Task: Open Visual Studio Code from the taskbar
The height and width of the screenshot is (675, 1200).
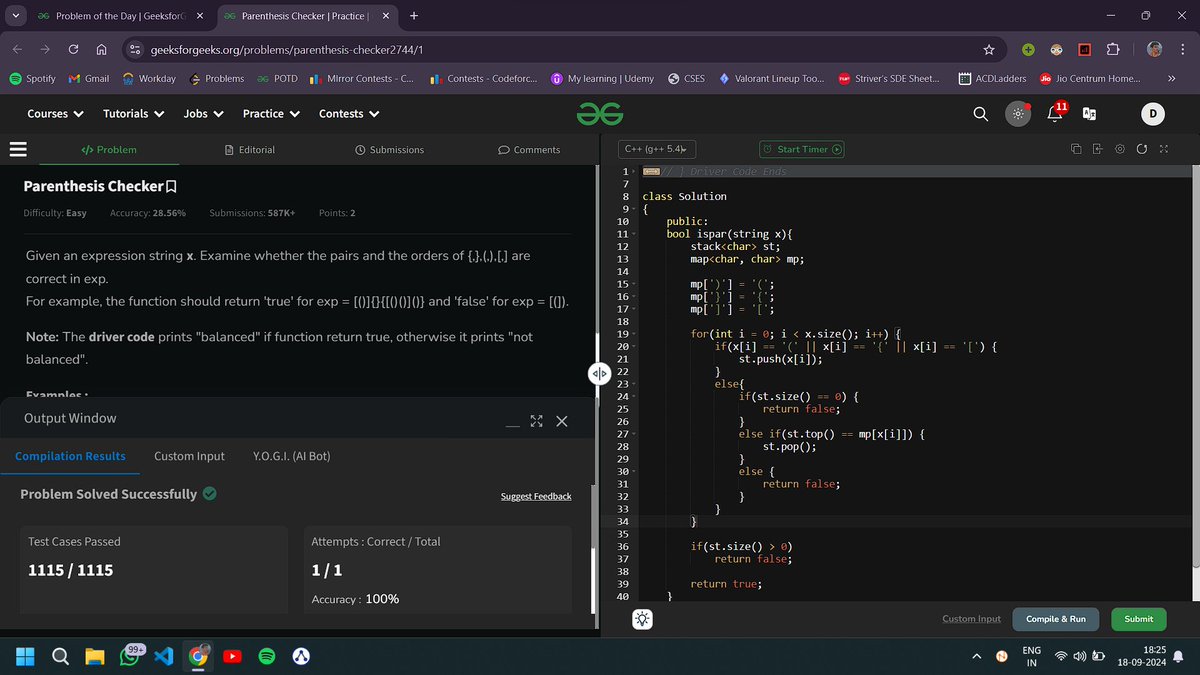Action: pos(164,657)
